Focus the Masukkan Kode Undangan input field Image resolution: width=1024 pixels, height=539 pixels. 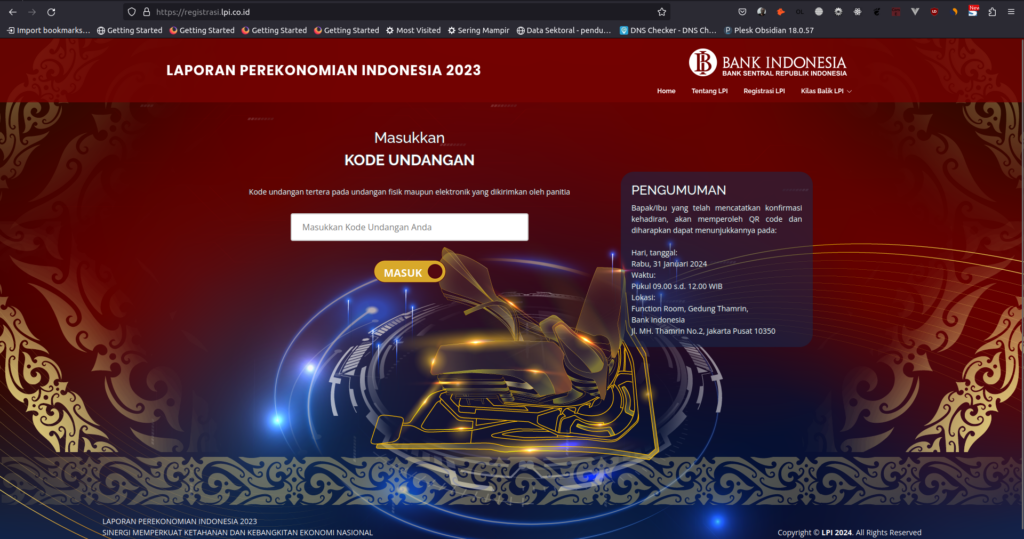tap(409, 227)
